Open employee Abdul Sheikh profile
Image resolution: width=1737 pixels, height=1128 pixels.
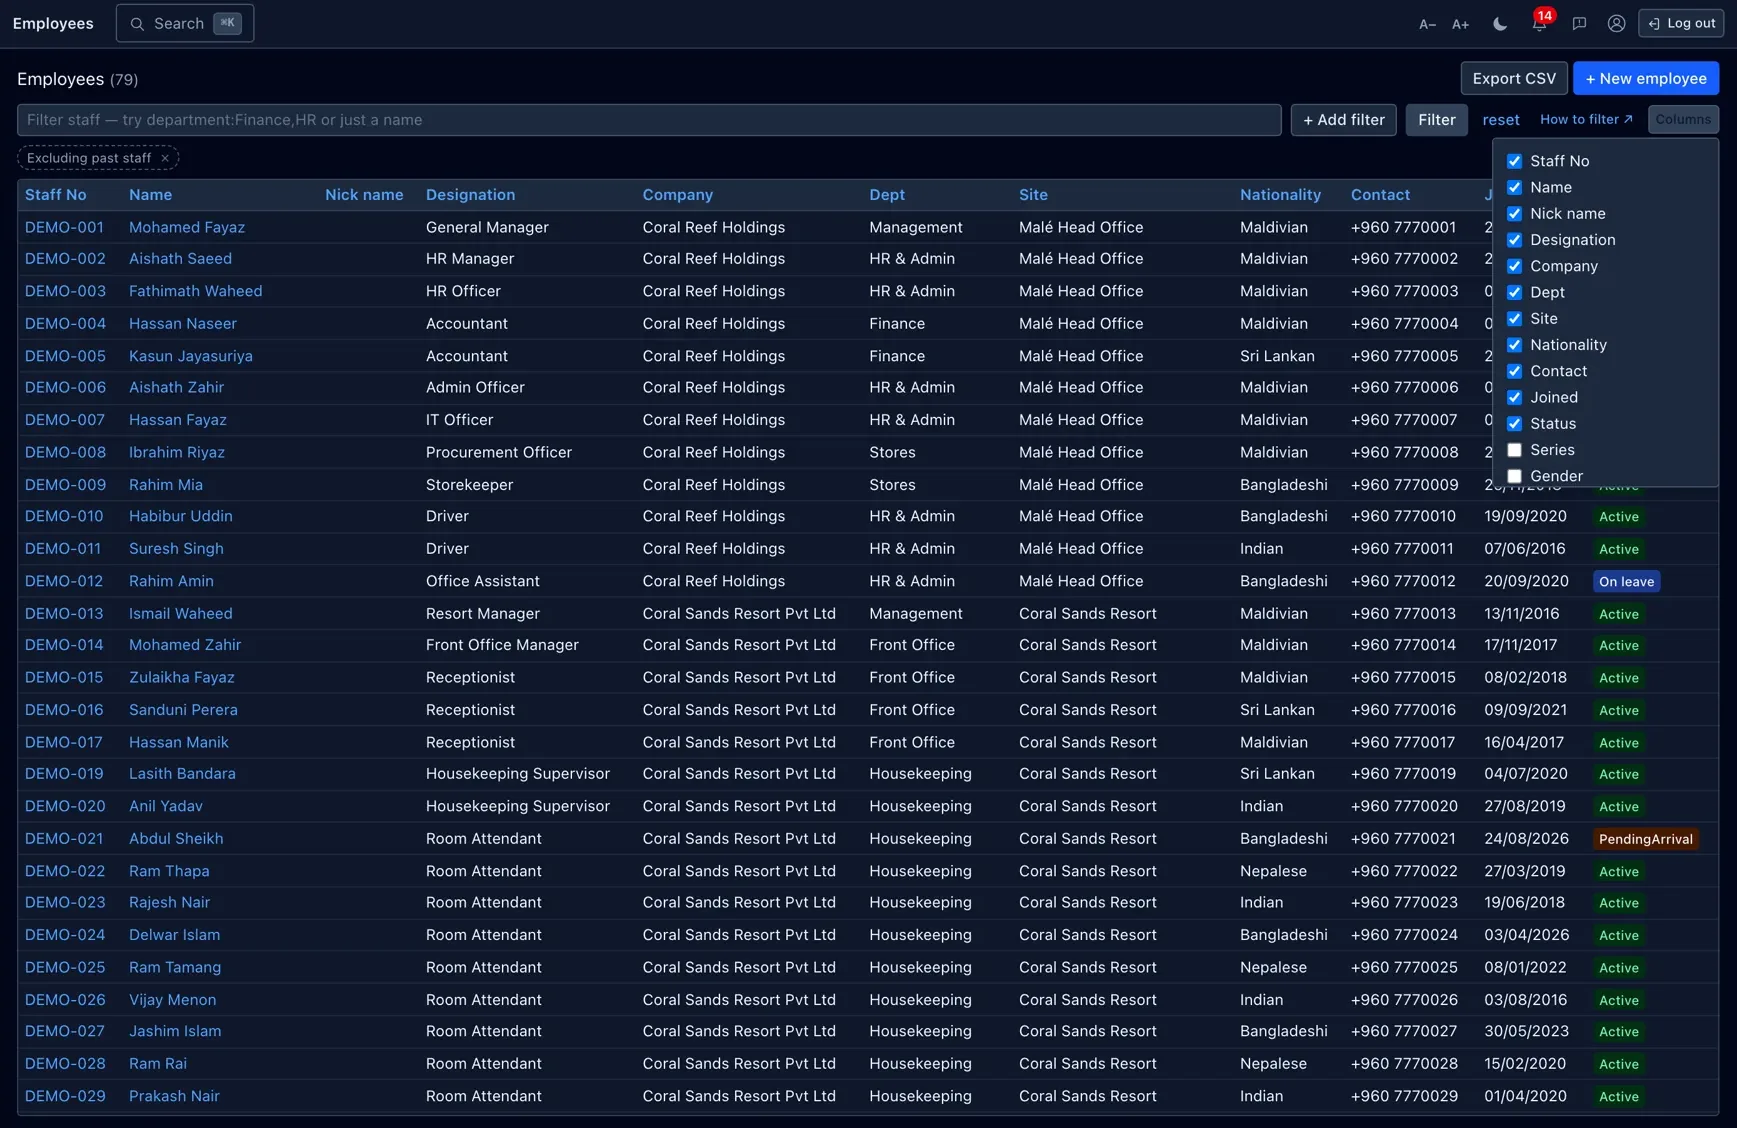coord(176,839)
